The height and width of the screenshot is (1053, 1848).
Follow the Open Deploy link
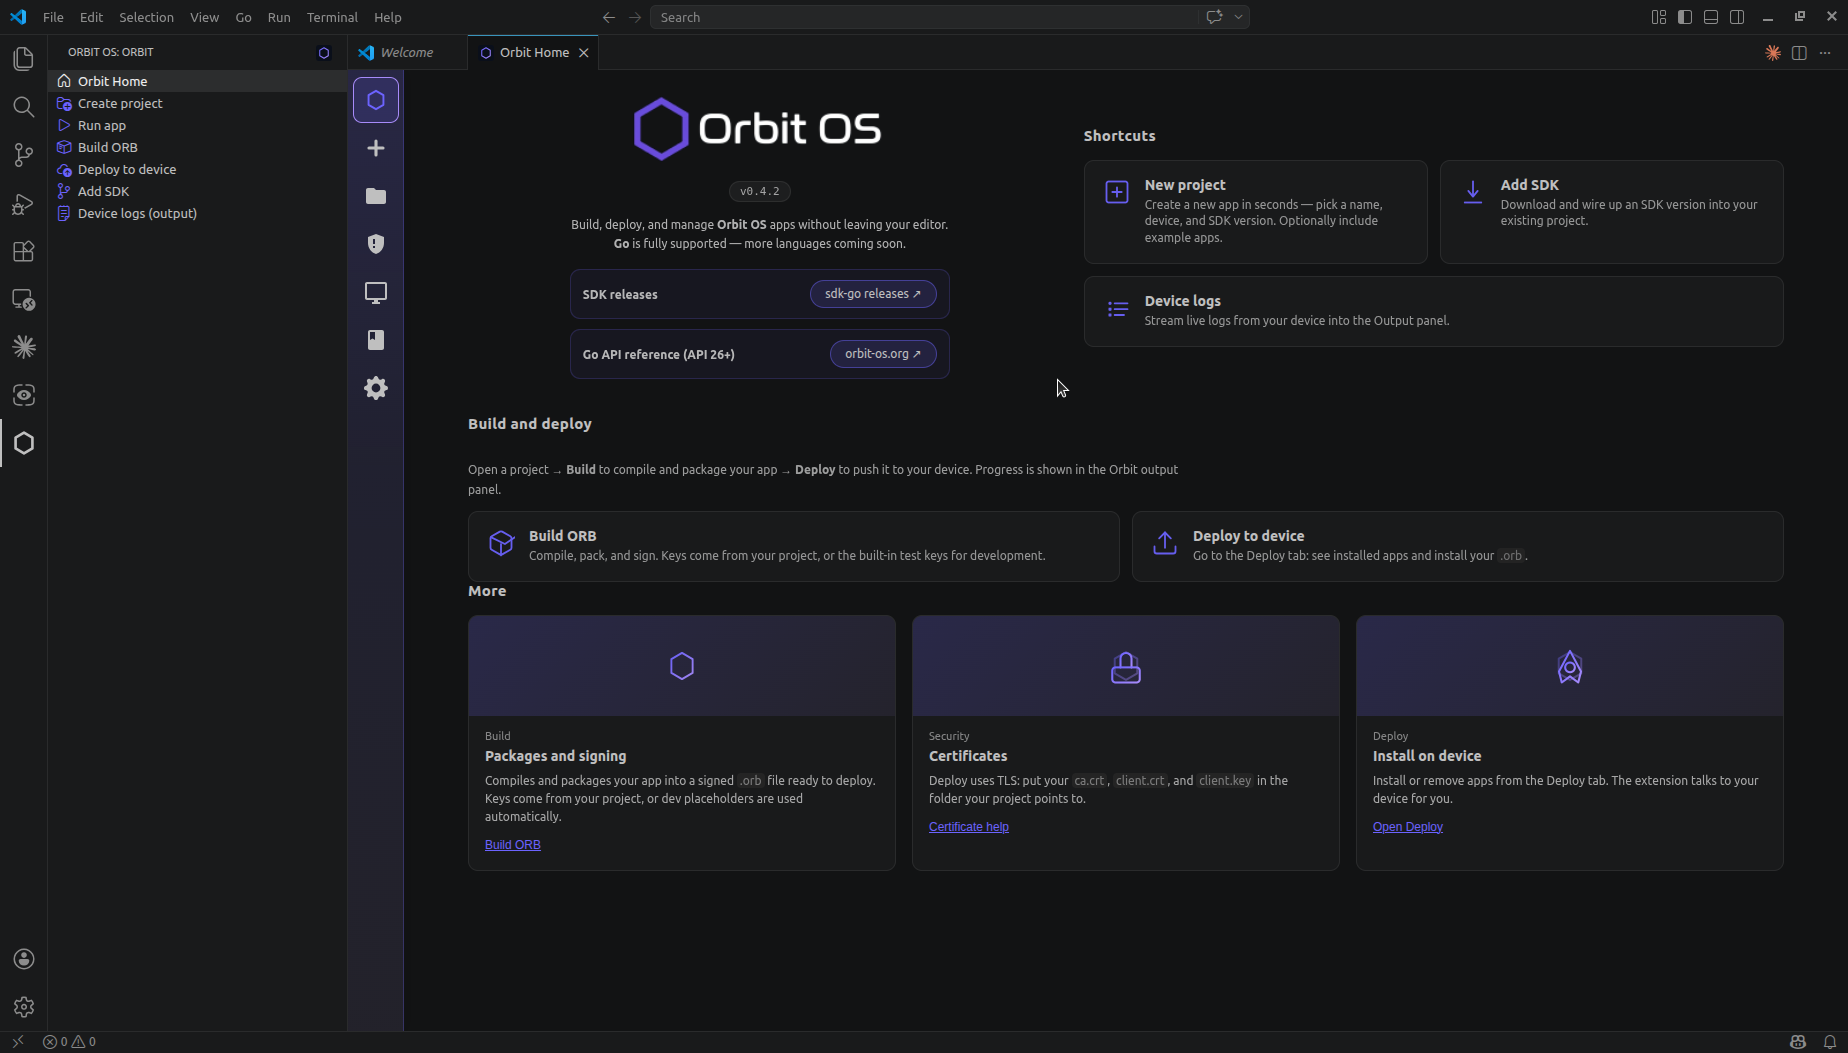click(x=1408, y=827)
